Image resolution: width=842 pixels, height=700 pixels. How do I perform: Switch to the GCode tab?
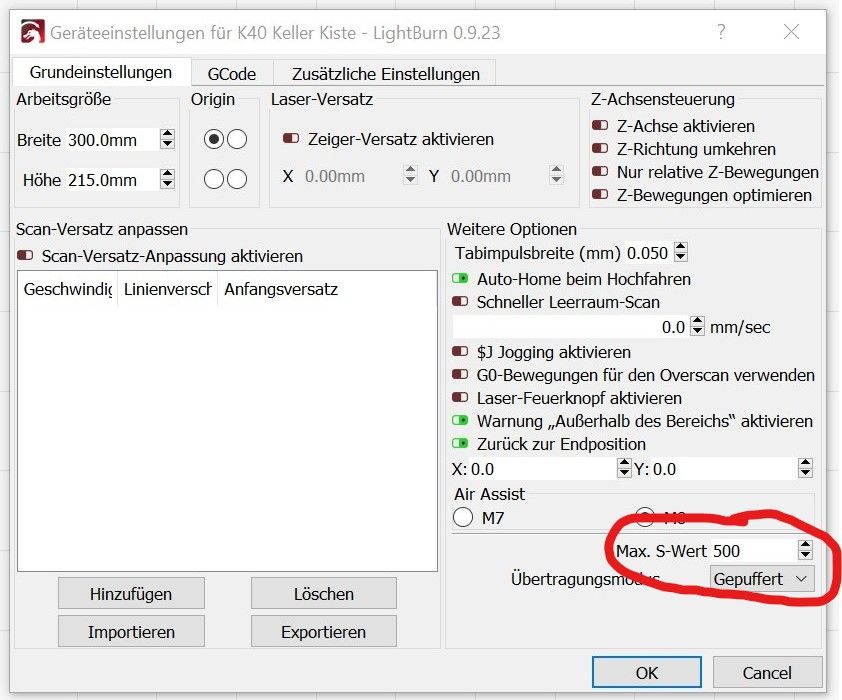coord(231,74)
